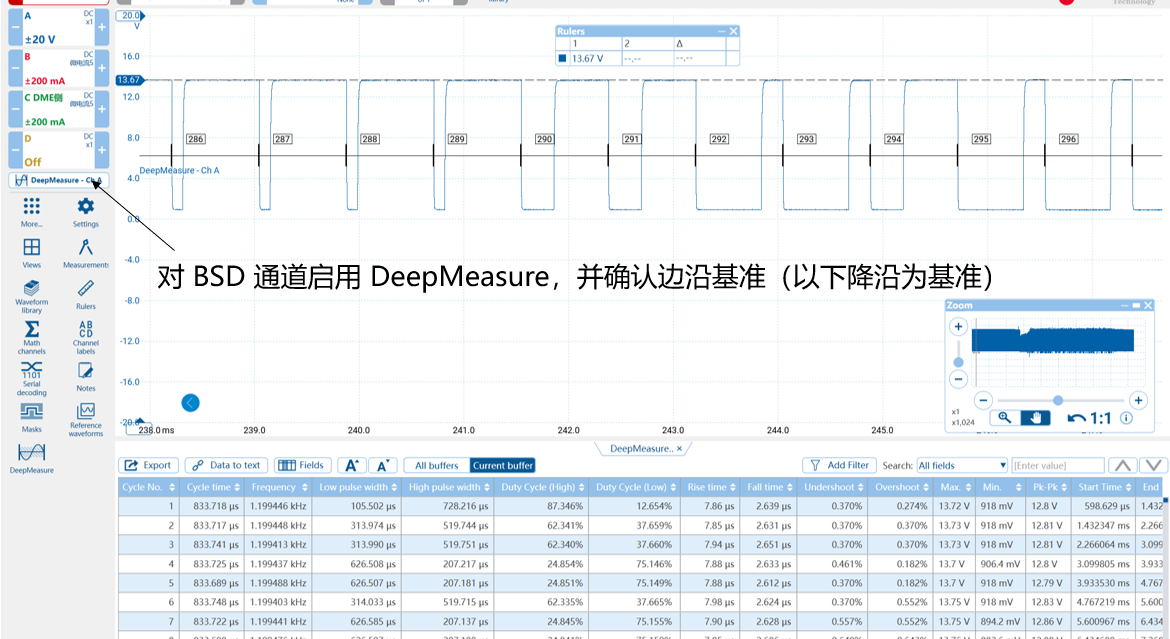Open Channel A settings panel

[58, 28]
